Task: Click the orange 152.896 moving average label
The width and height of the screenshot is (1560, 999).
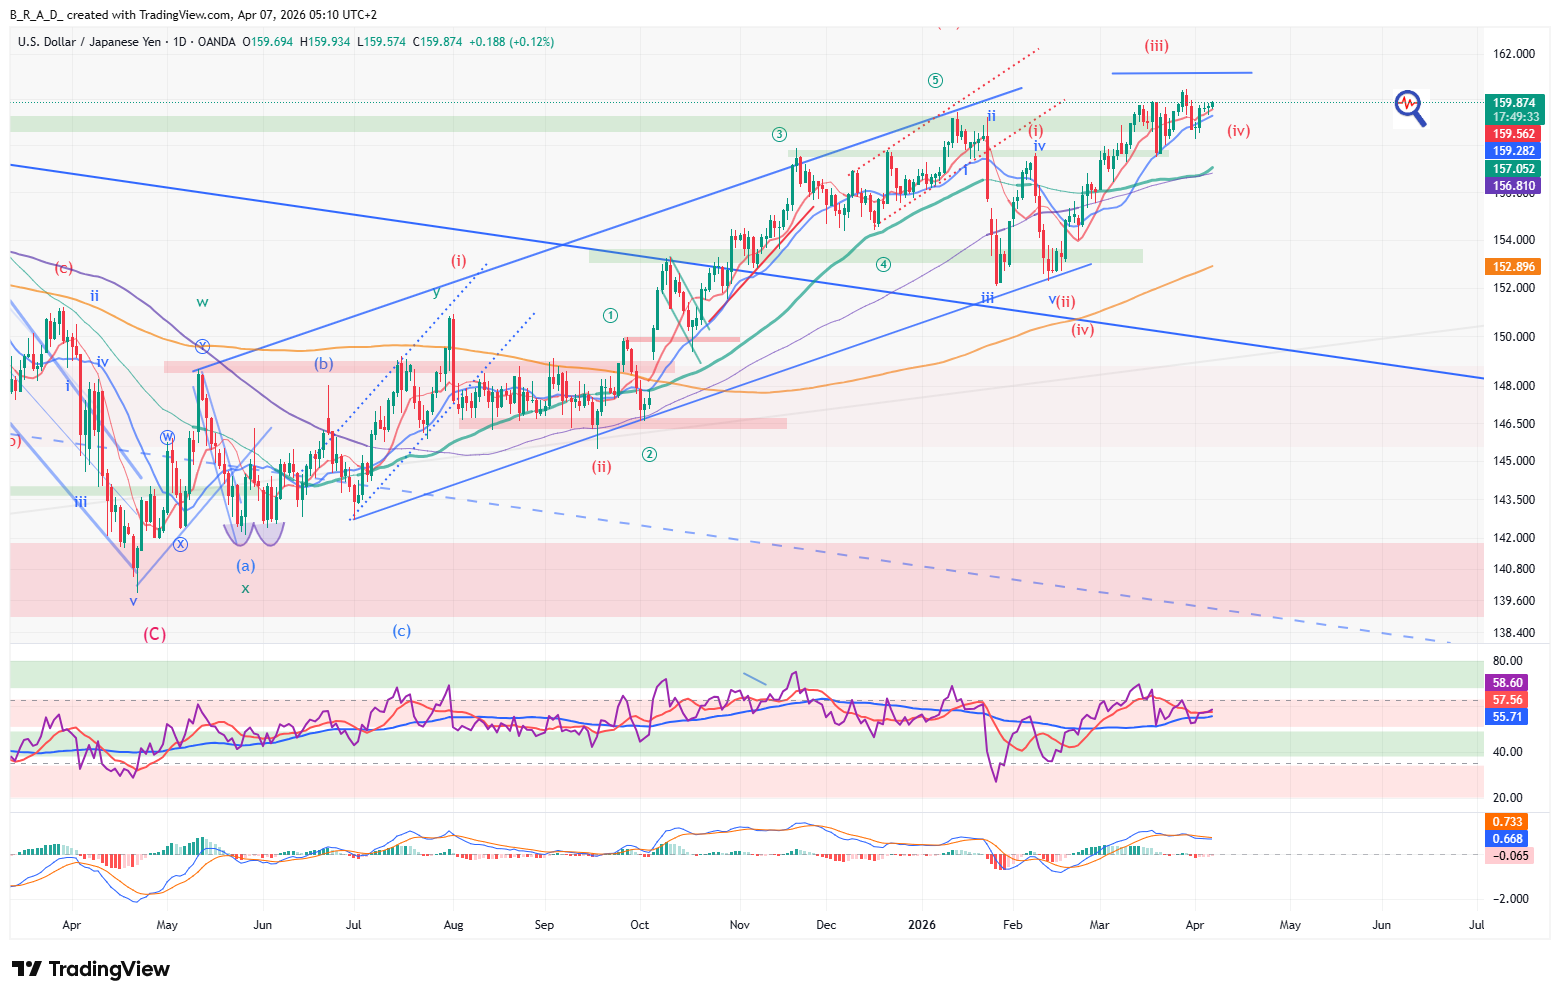Action: tap(1514, 267)
